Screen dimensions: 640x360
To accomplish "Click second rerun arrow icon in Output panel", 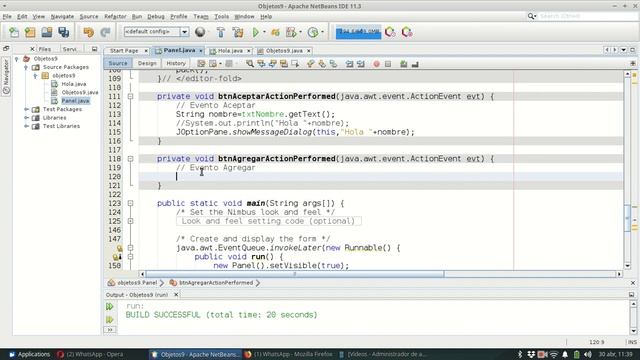I will [109, 319].
